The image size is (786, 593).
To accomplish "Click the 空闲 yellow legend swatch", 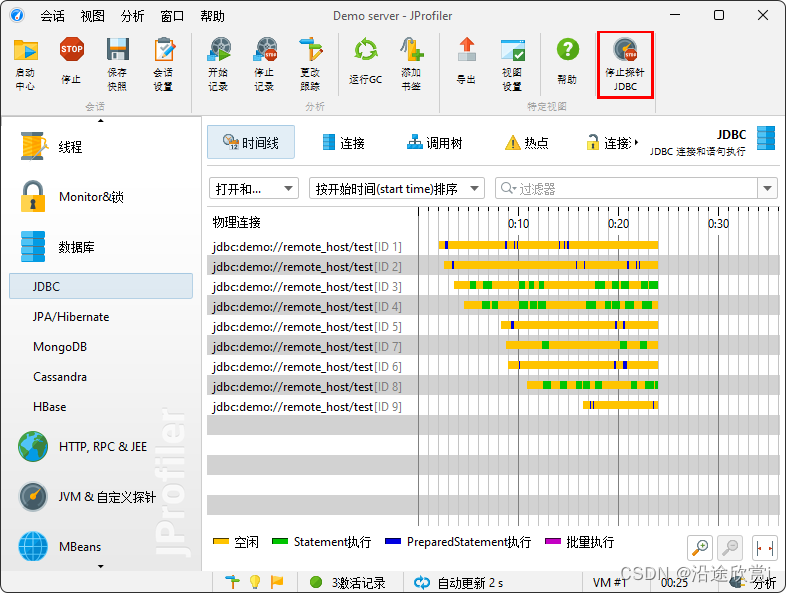I will point(221,541).
